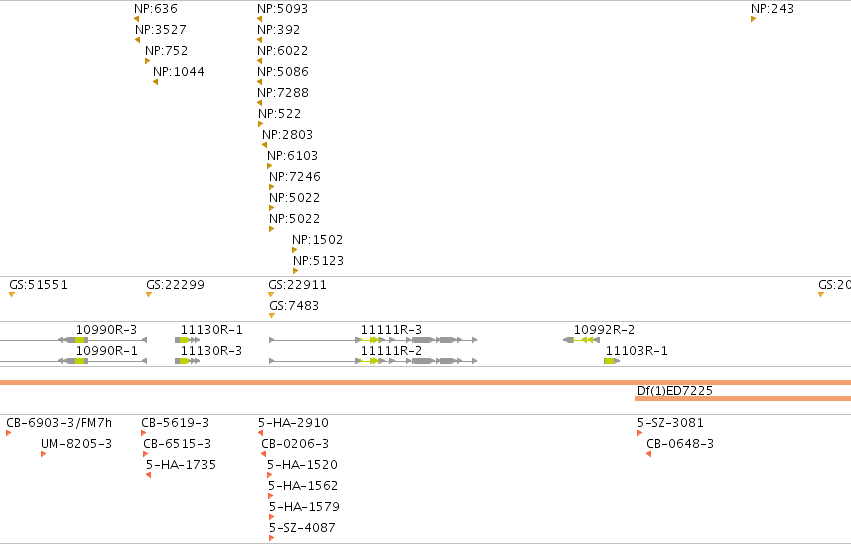This screenshot has width=851, height=544.
Task: Click the down-arrow marker below GS:22299
Action: (149, 295)
